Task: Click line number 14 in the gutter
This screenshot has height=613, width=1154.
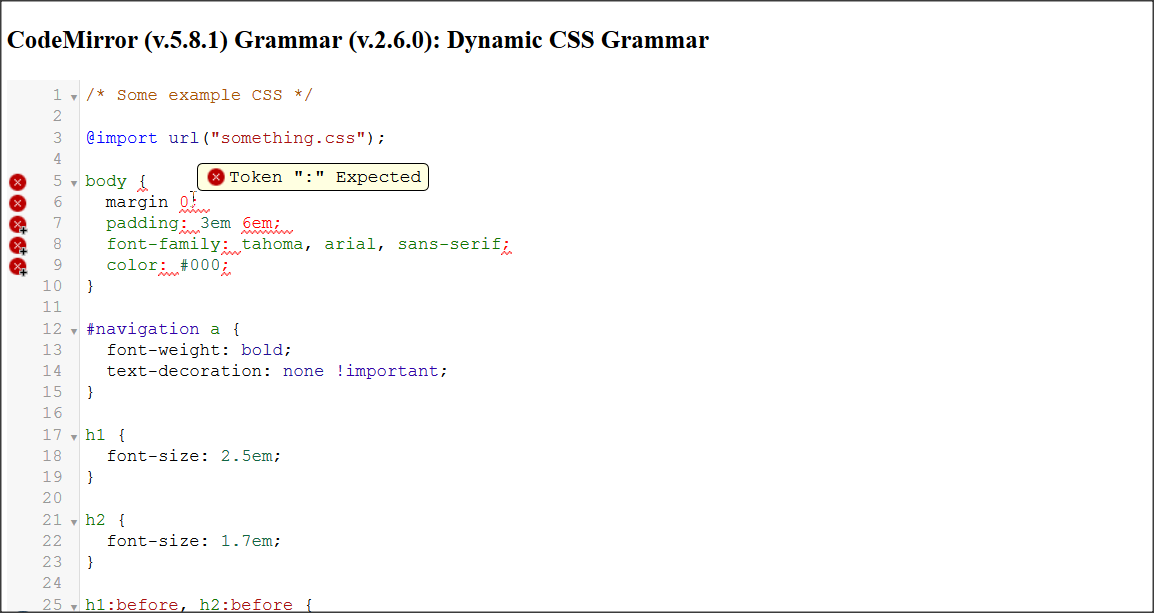Action: click(x=52, y=371)
